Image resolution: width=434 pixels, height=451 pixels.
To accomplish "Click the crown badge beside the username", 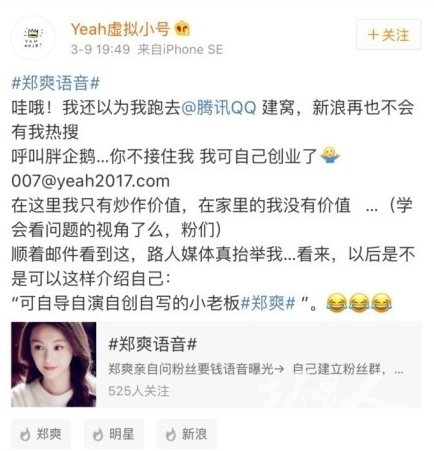I will (183, 29).
